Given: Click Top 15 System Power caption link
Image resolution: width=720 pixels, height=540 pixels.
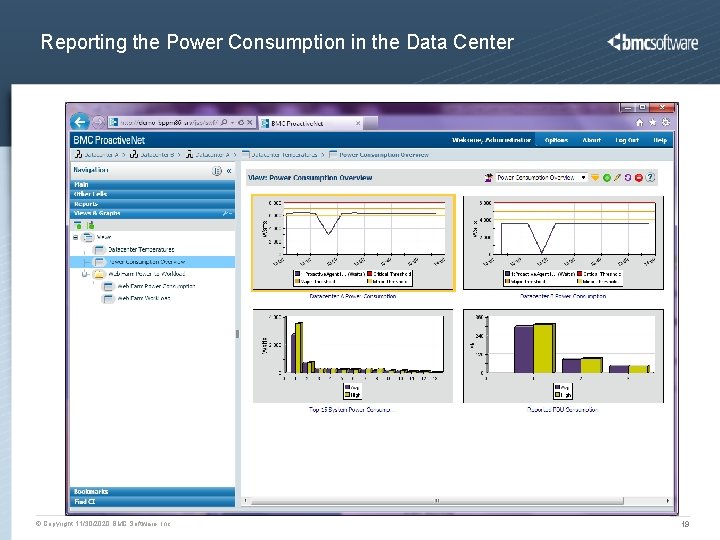Looking at the screenshot, I should point(352,410).
